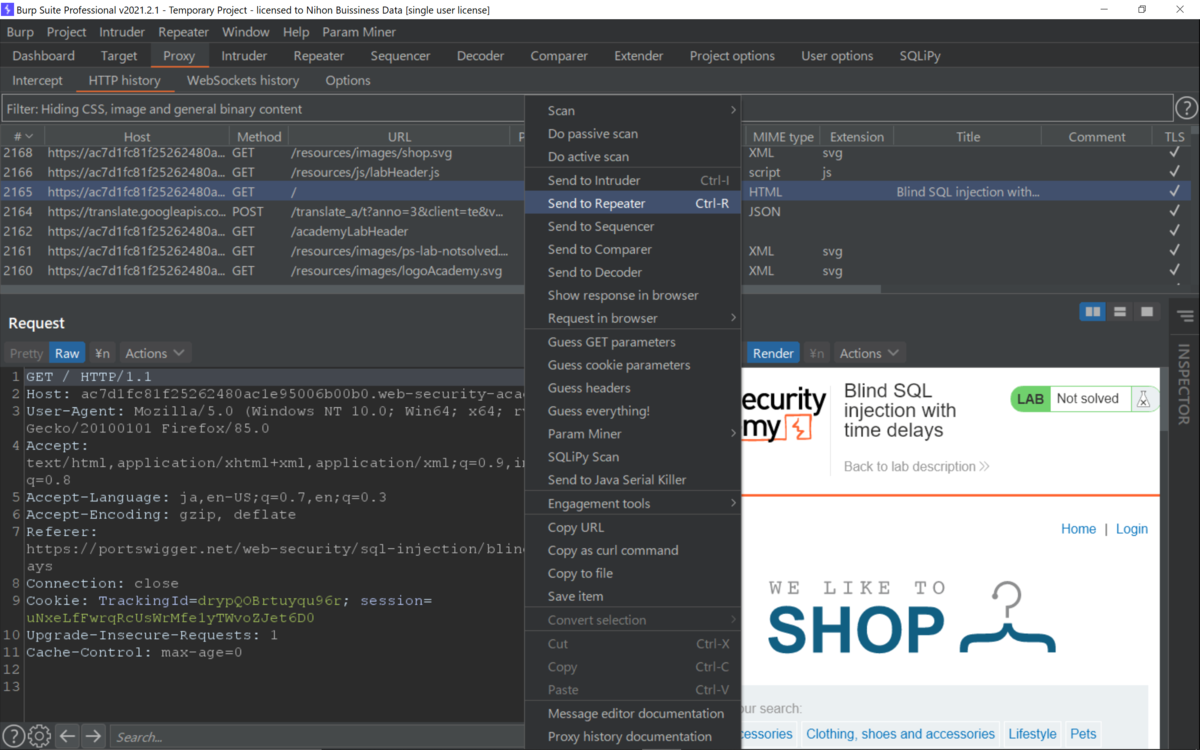This screenshot has width=1200, height=750.
Task: Select Do active scan
Action: [x=632, y=156]
